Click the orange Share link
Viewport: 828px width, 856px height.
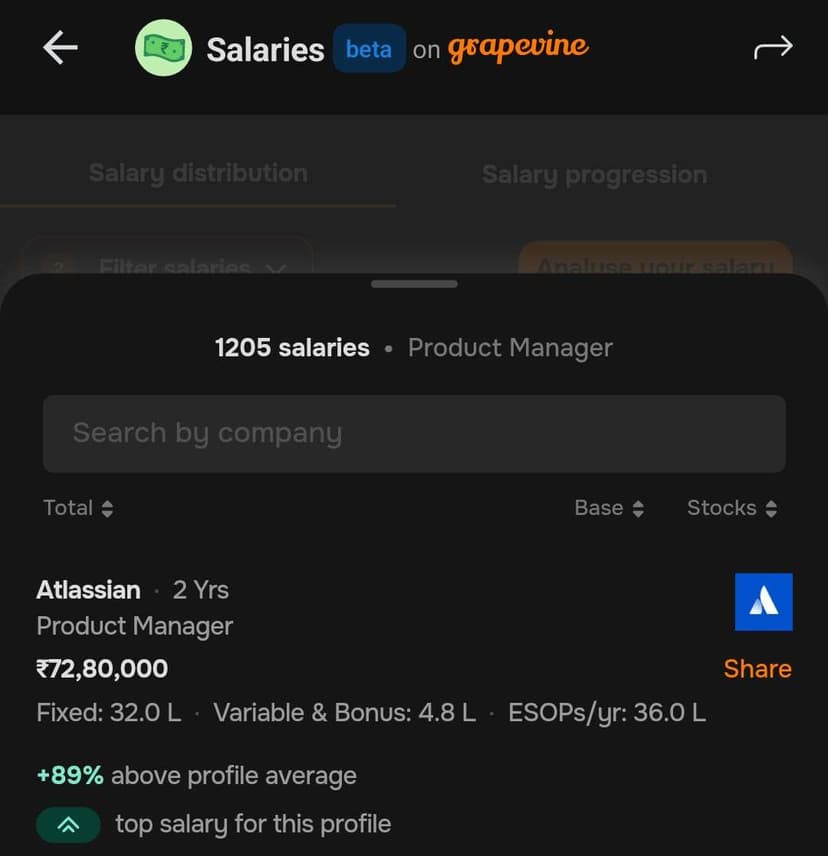click(x=757, y=669)
